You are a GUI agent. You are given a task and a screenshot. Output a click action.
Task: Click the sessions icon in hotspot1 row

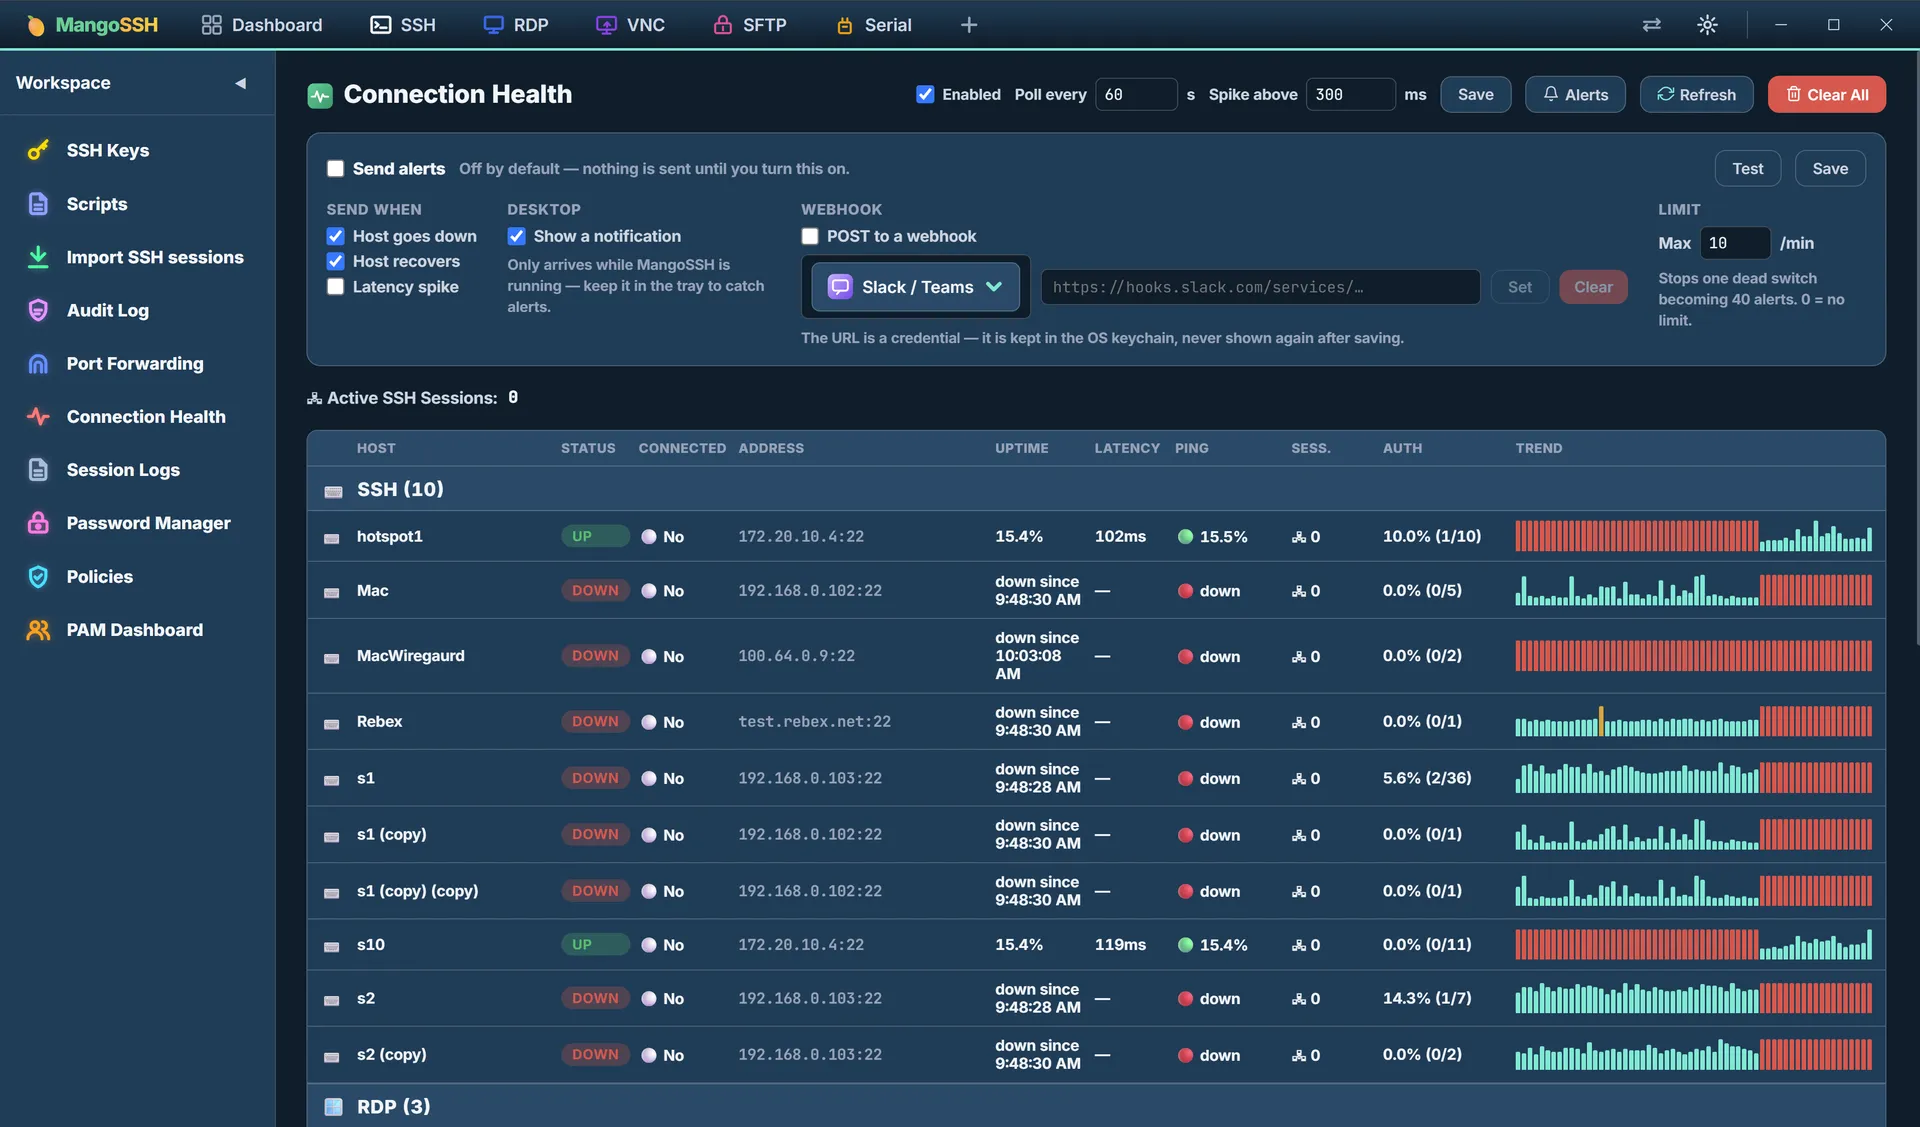(1298, 537)
